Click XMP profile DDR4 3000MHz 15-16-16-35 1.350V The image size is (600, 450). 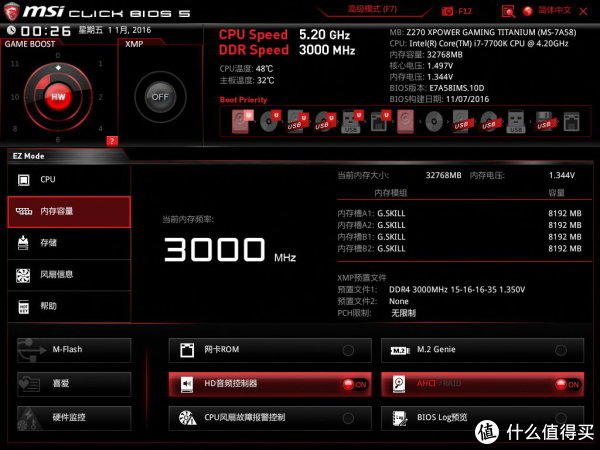457,290
